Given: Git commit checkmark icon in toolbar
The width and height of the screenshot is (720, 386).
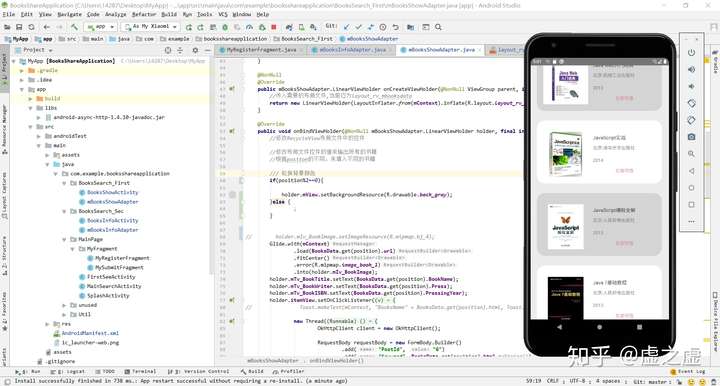Looking at the screenshot, I should pos(359,27).
